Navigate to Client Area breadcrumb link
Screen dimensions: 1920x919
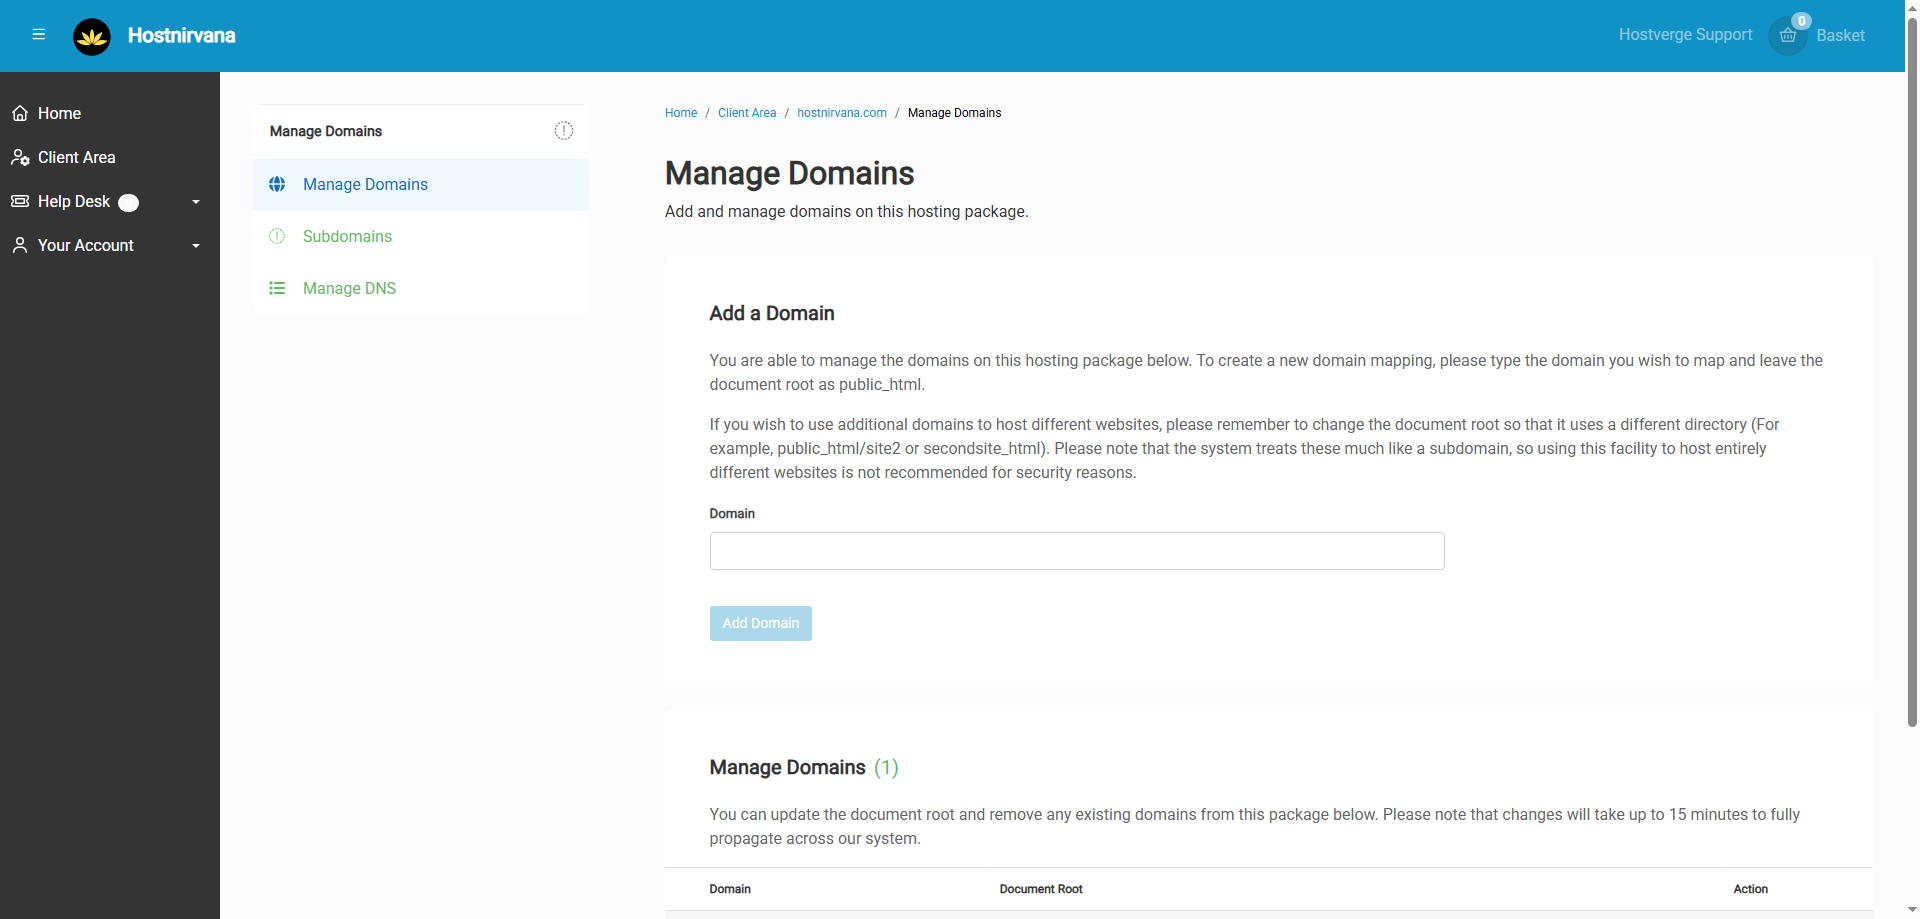(746, 113)
